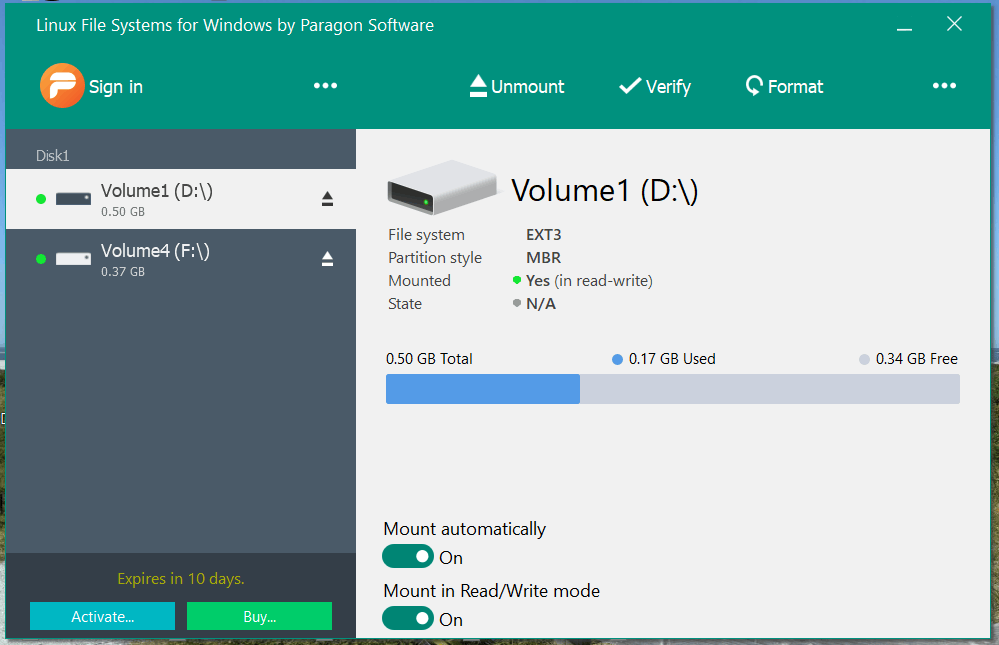
Task: Toggle Mount in Read/Write mode switch
Action: point(408,618)
